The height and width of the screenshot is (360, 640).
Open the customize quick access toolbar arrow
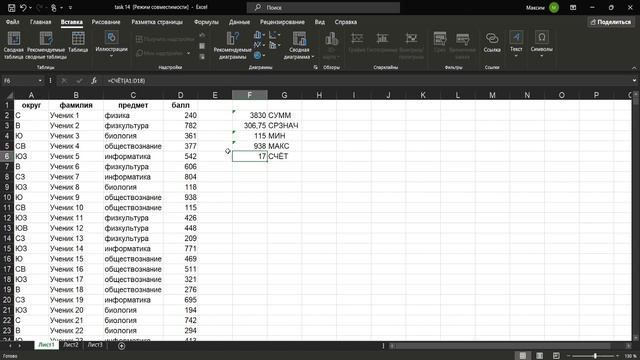70,7
